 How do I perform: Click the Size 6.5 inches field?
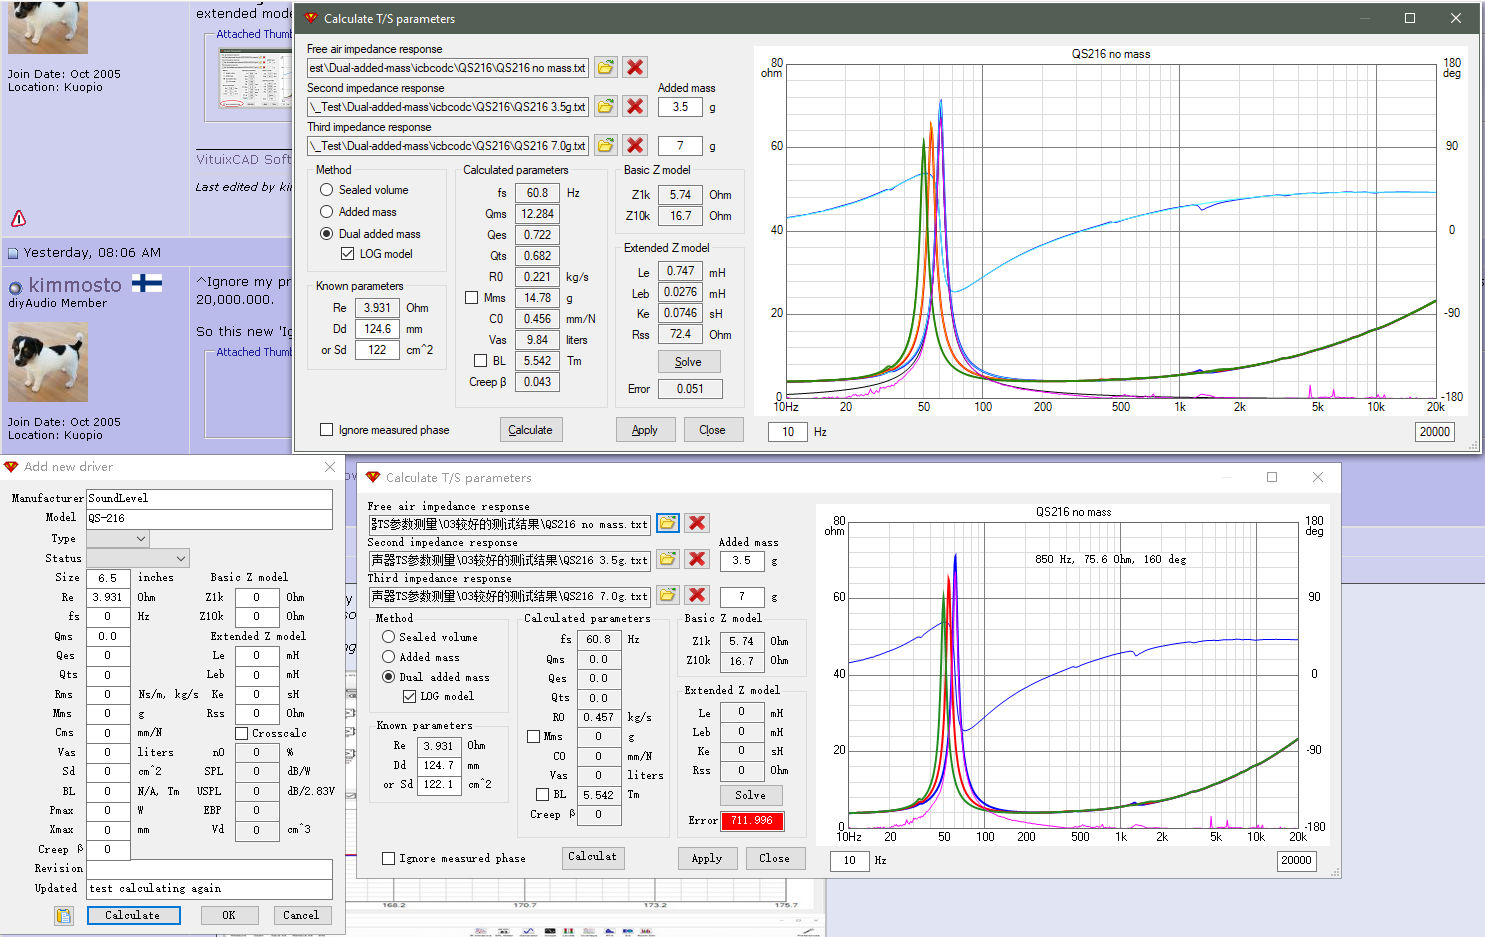108,578
